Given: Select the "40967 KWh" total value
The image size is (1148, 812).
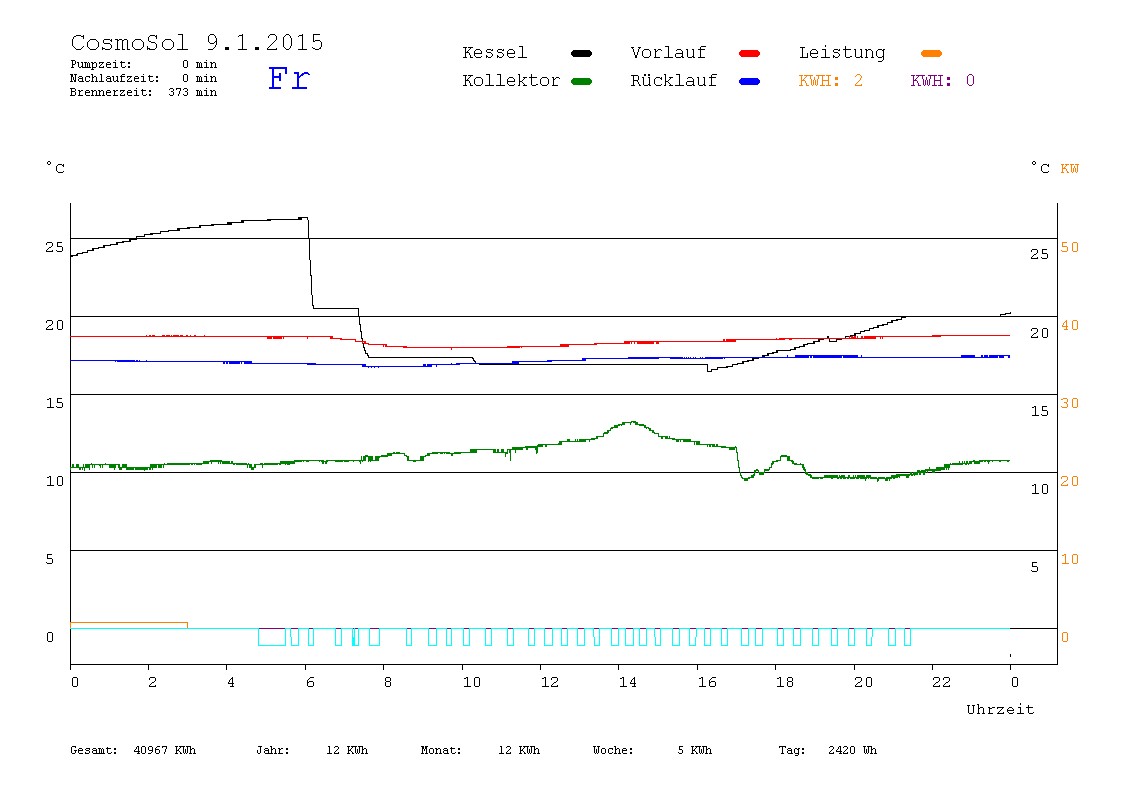Looking at the screenshot, I should [165, 750].
